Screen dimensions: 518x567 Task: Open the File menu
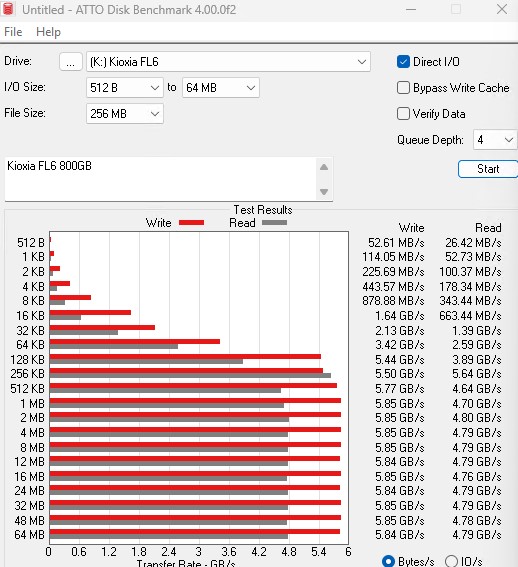13,32
